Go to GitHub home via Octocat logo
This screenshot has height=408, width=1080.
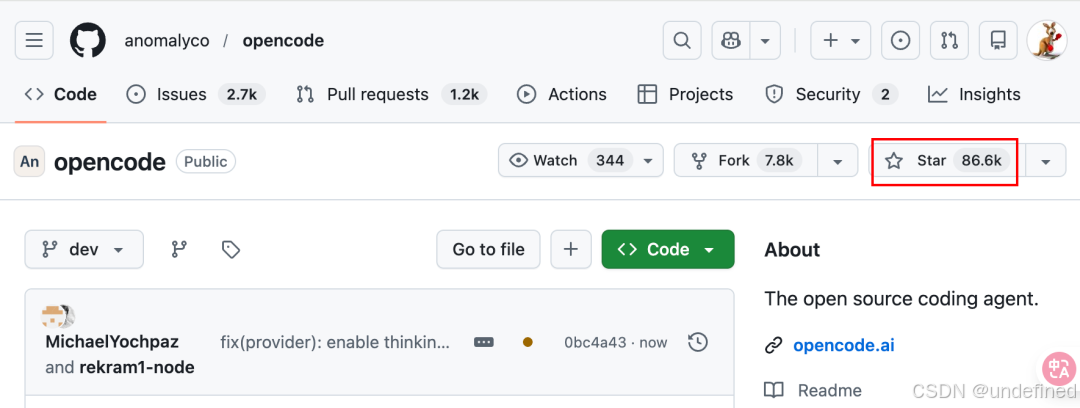[88, 41]
